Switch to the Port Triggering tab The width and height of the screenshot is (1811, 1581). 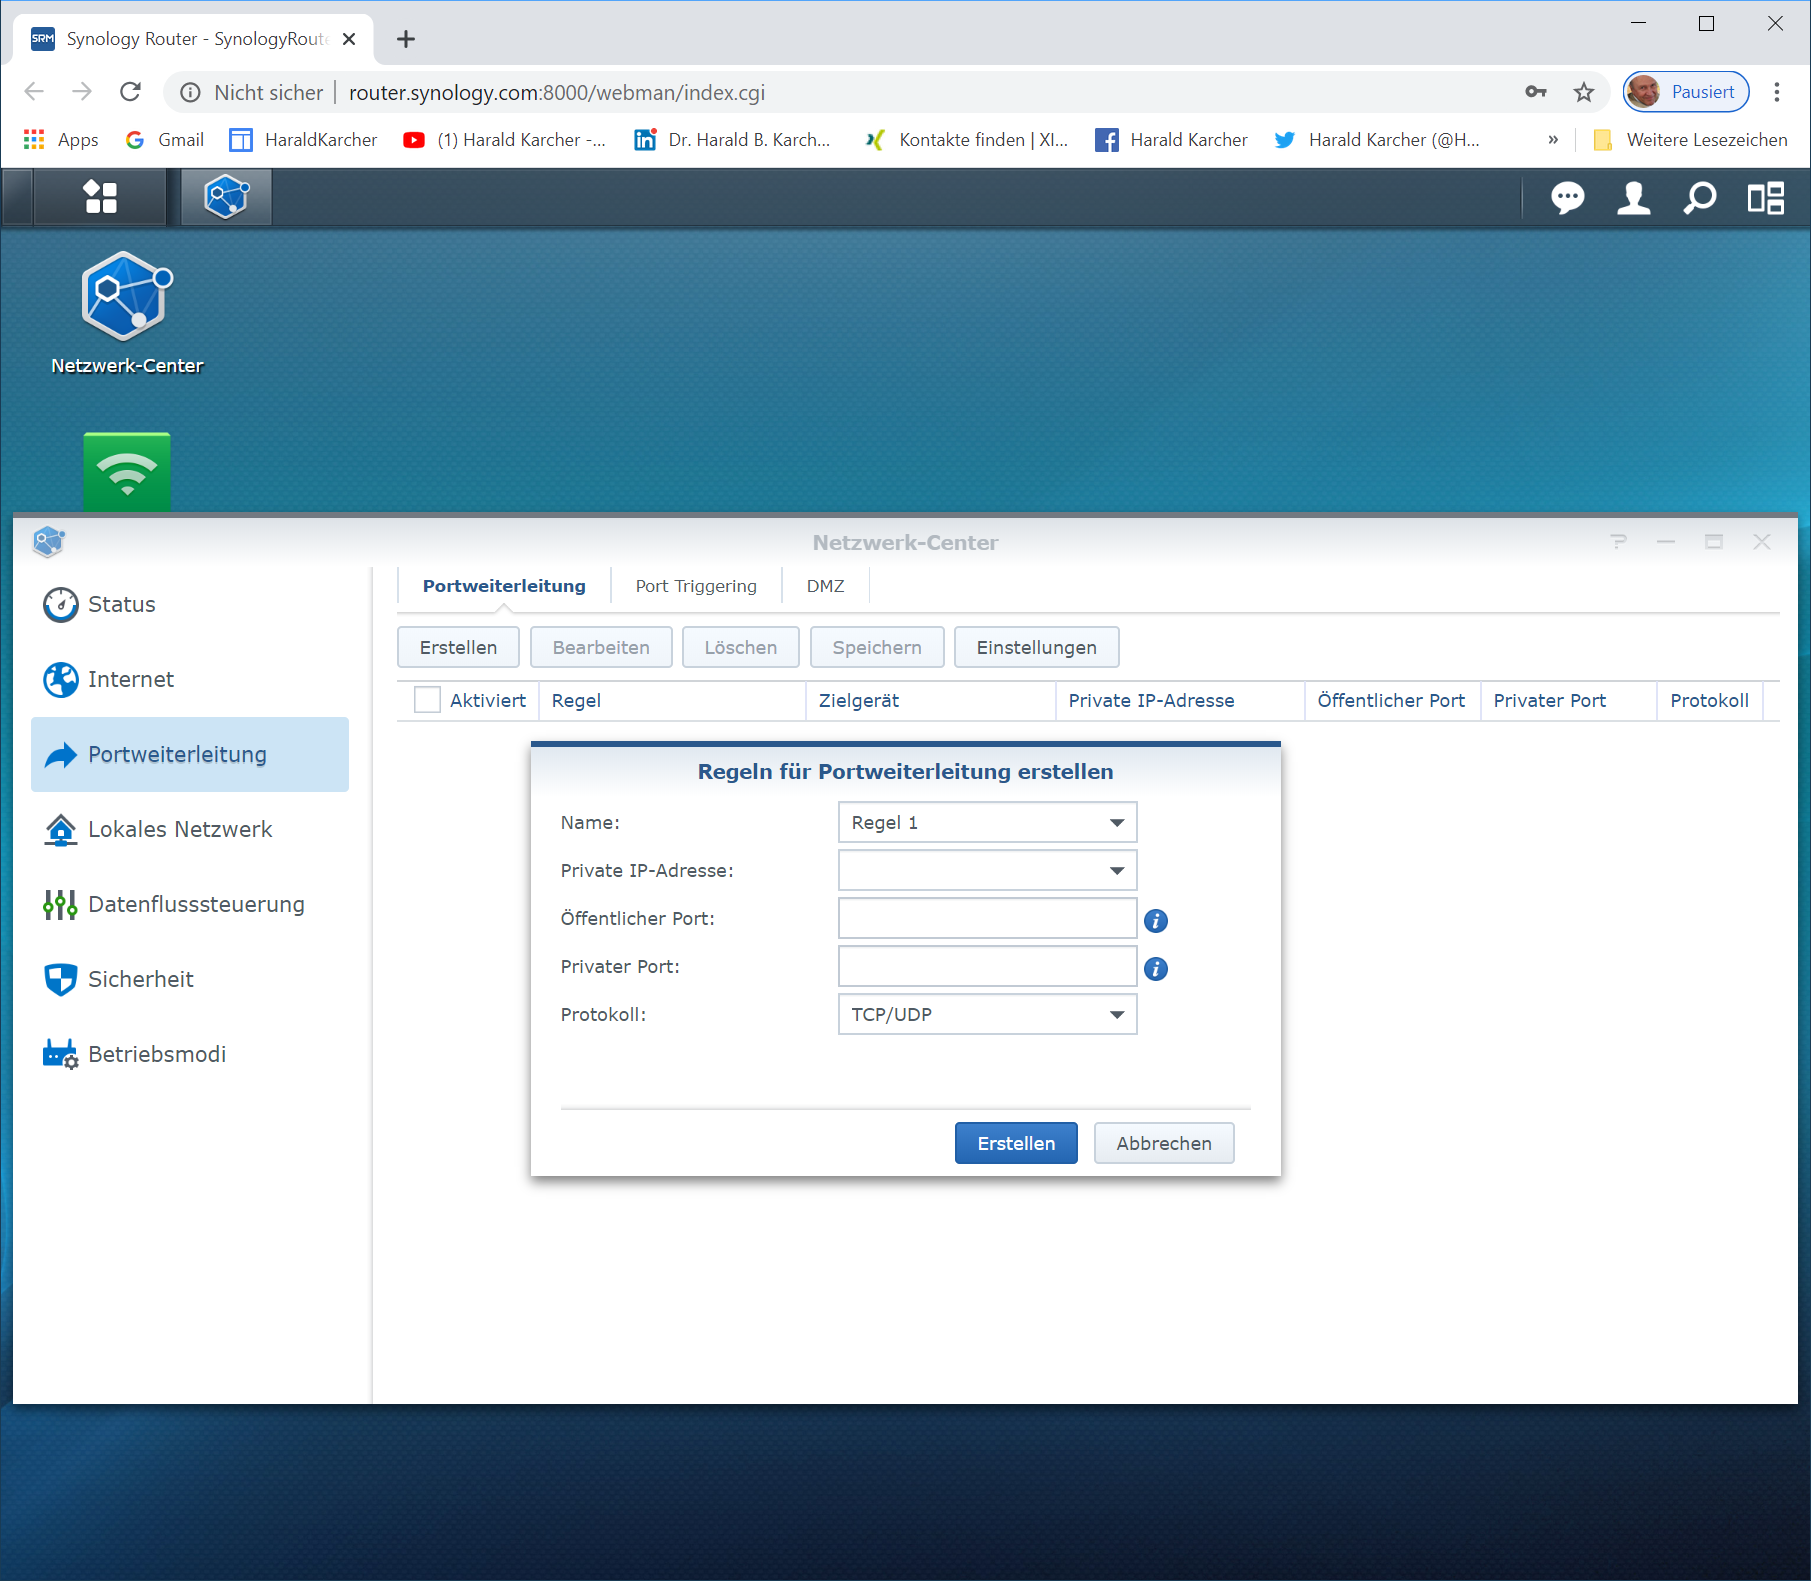pos(696,586)
